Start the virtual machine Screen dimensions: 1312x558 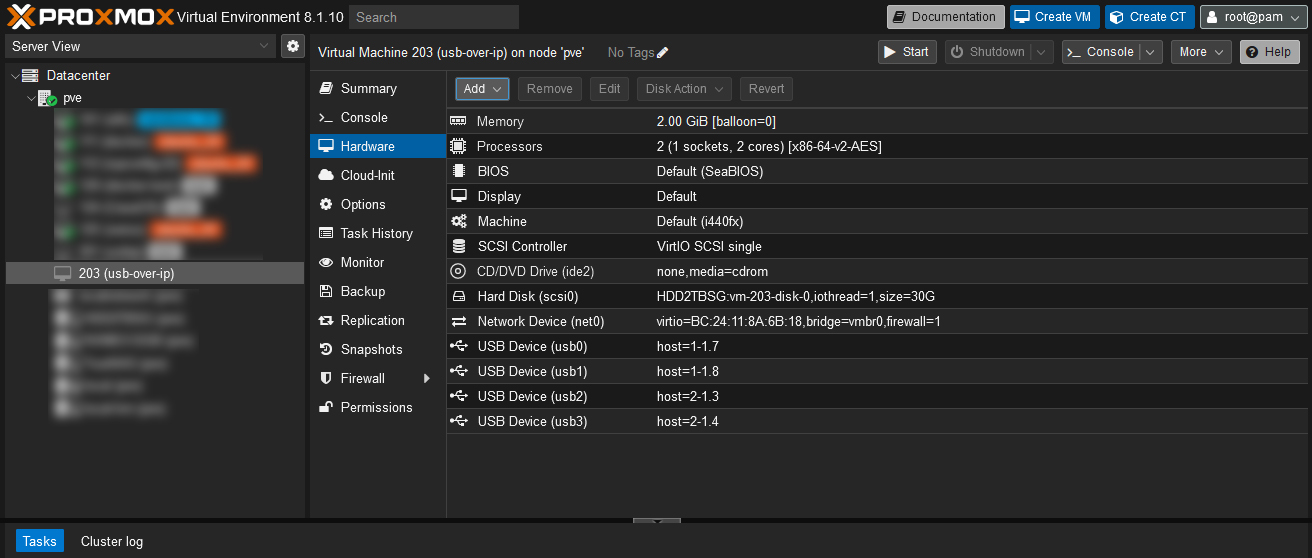click(x=905, y=52)
